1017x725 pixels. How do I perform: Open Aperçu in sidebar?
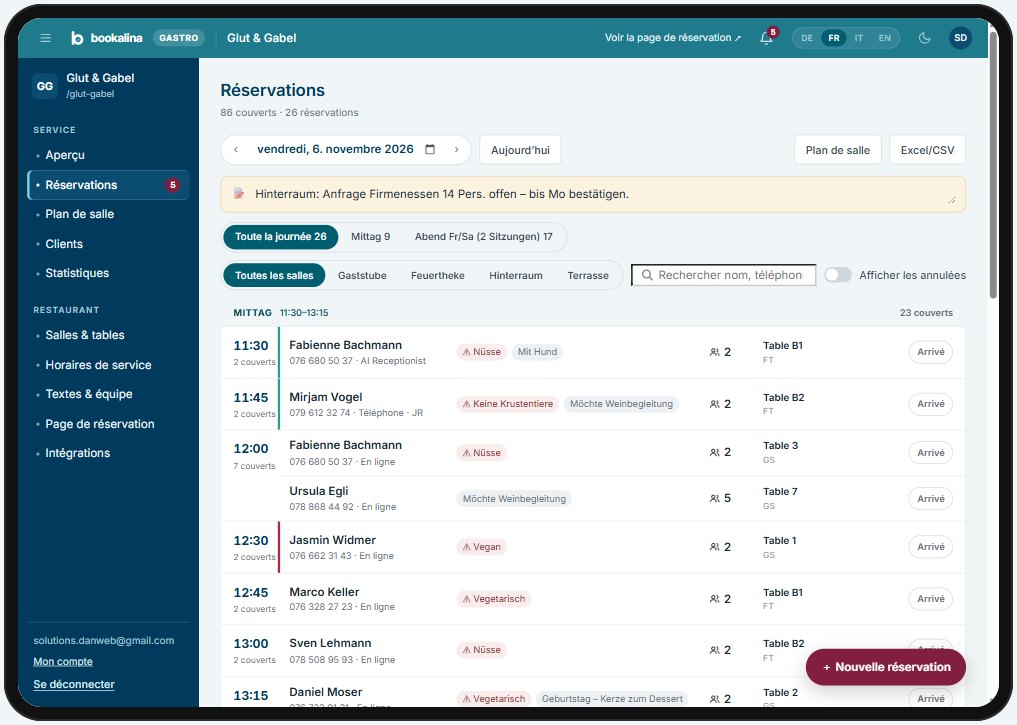[x=108, y=155]
